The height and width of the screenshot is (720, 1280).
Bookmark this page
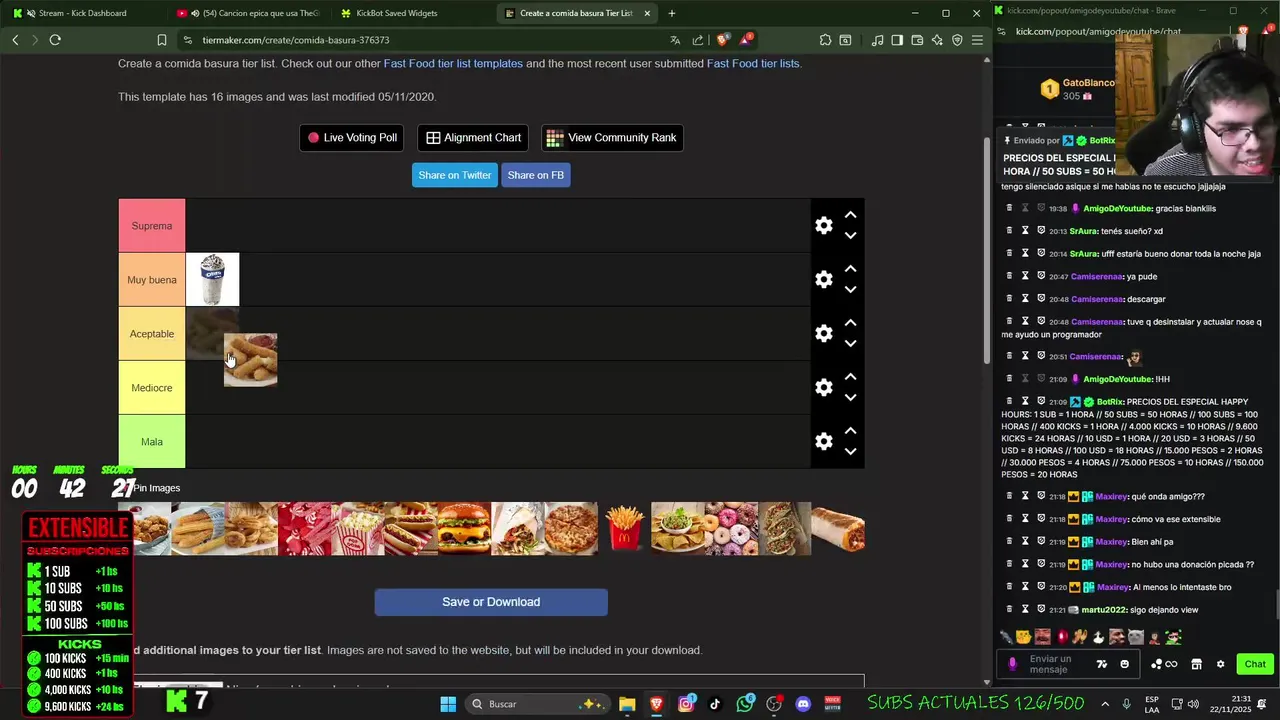click(162, 40)
